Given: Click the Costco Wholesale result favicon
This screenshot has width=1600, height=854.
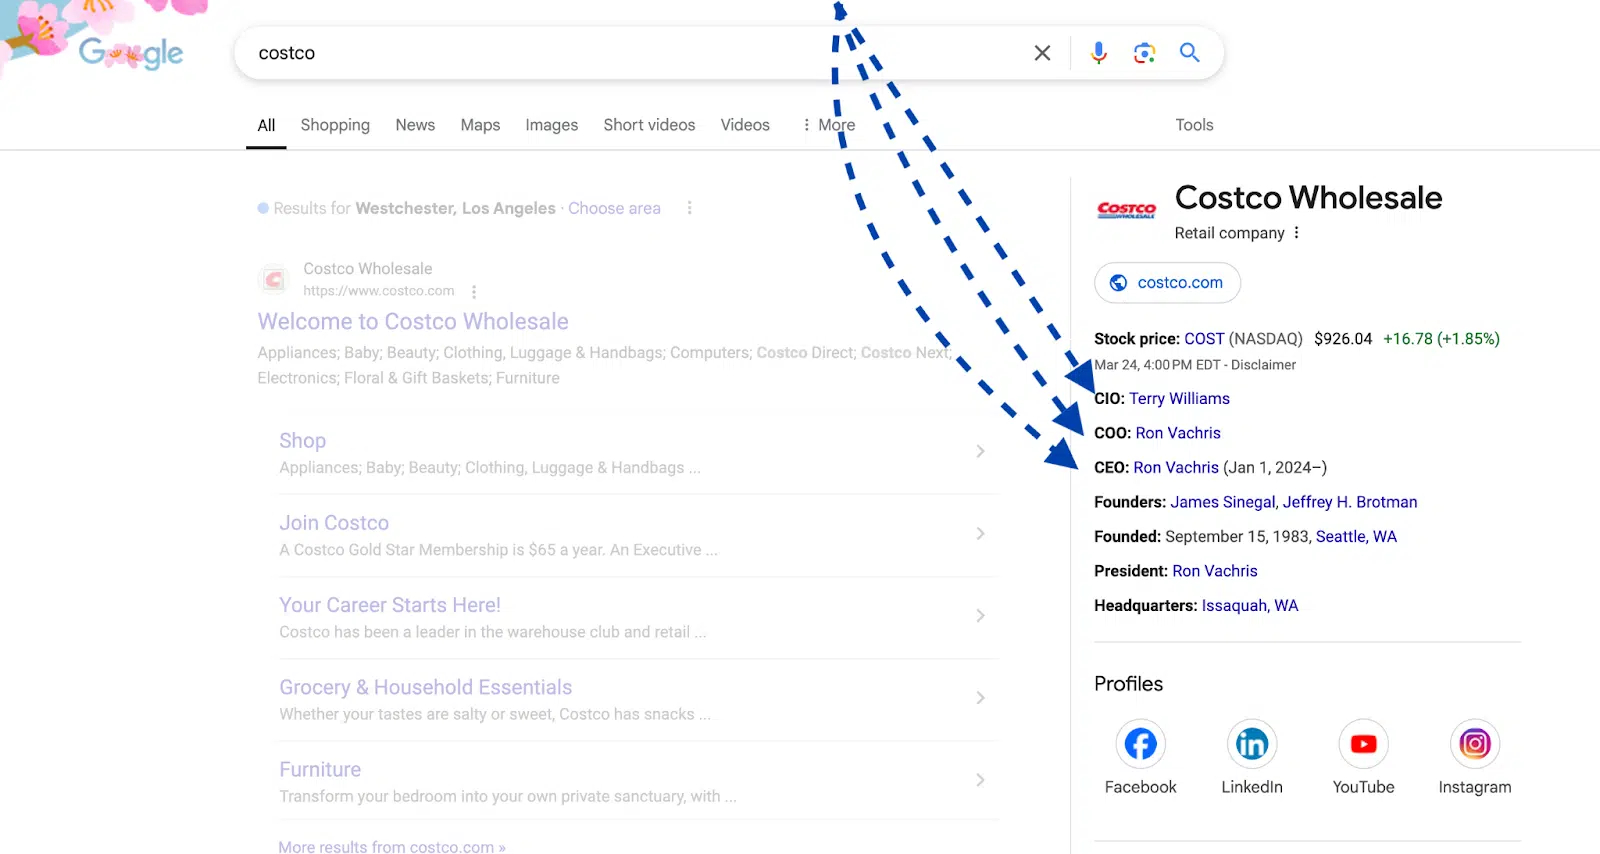Looking at the screenshot, I should pos(274,279).
